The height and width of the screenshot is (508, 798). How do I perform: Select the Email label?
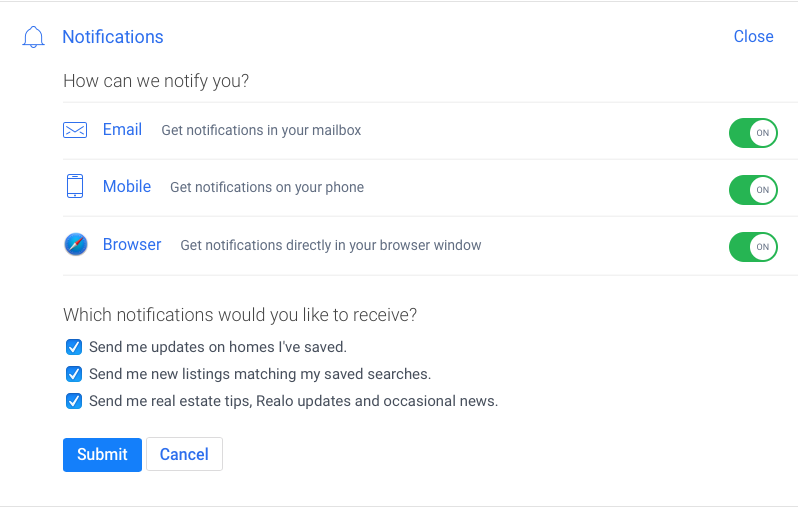(122, 129)
